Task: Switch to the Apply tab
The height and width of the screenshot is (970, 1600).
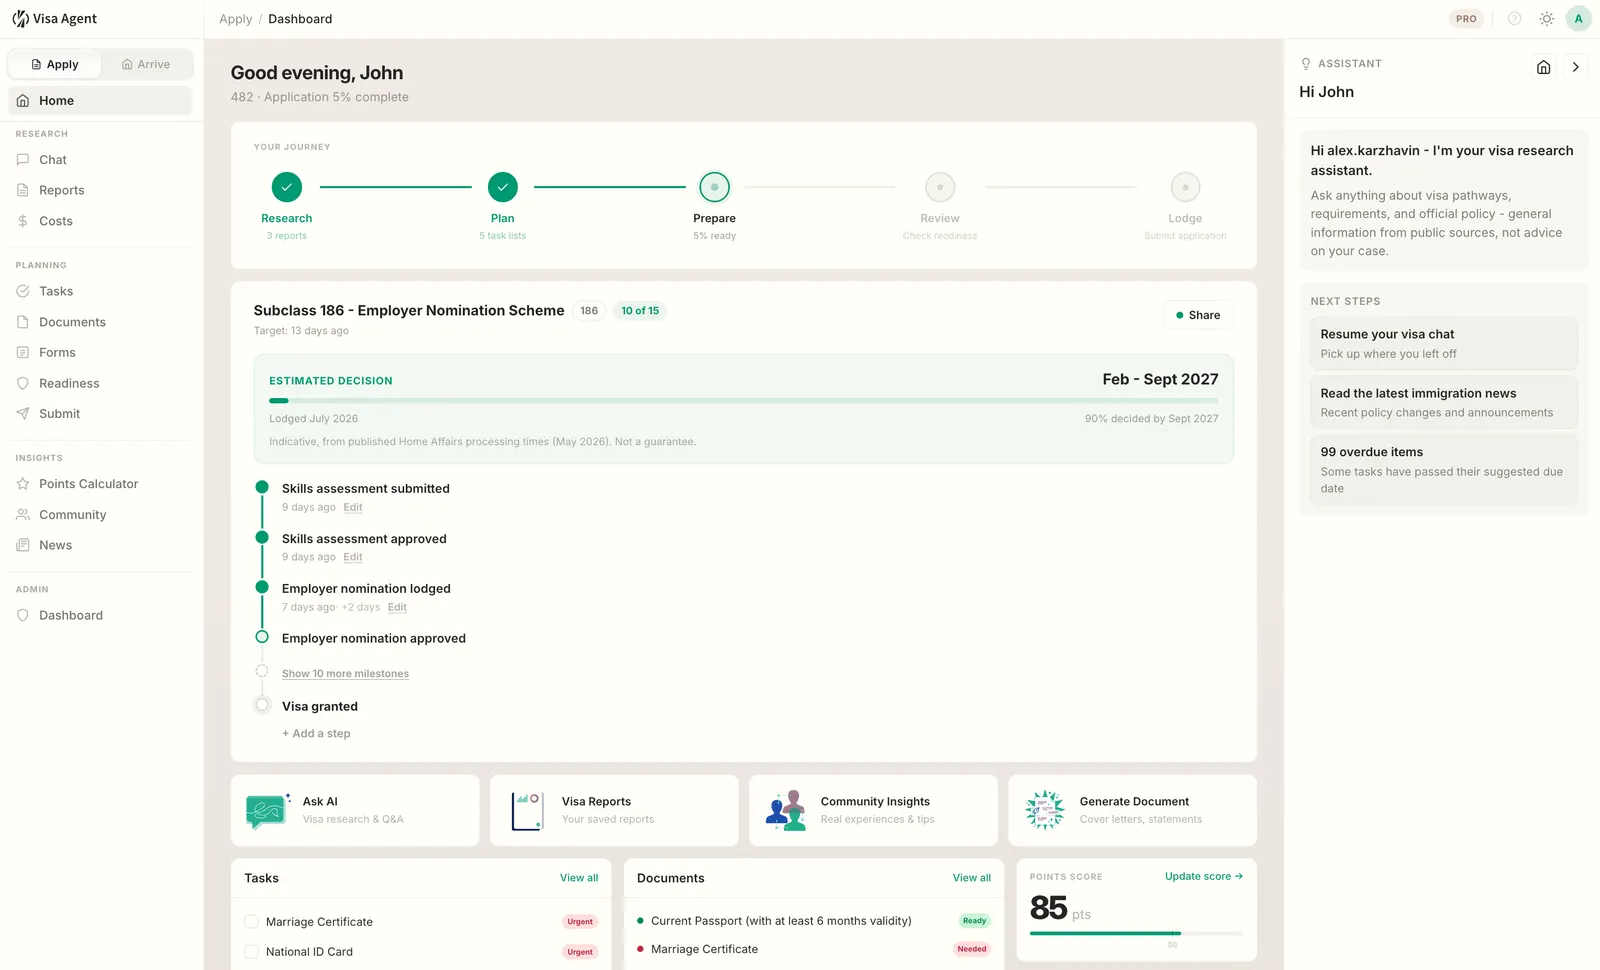Action: (54, 64)
